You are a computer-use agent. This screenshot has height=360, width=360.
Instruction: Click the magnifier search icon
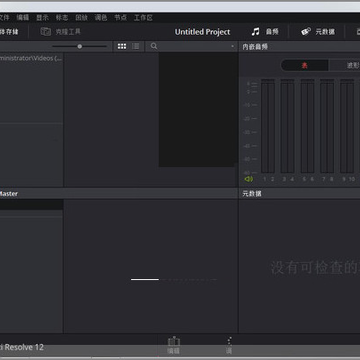coord(154,46)
